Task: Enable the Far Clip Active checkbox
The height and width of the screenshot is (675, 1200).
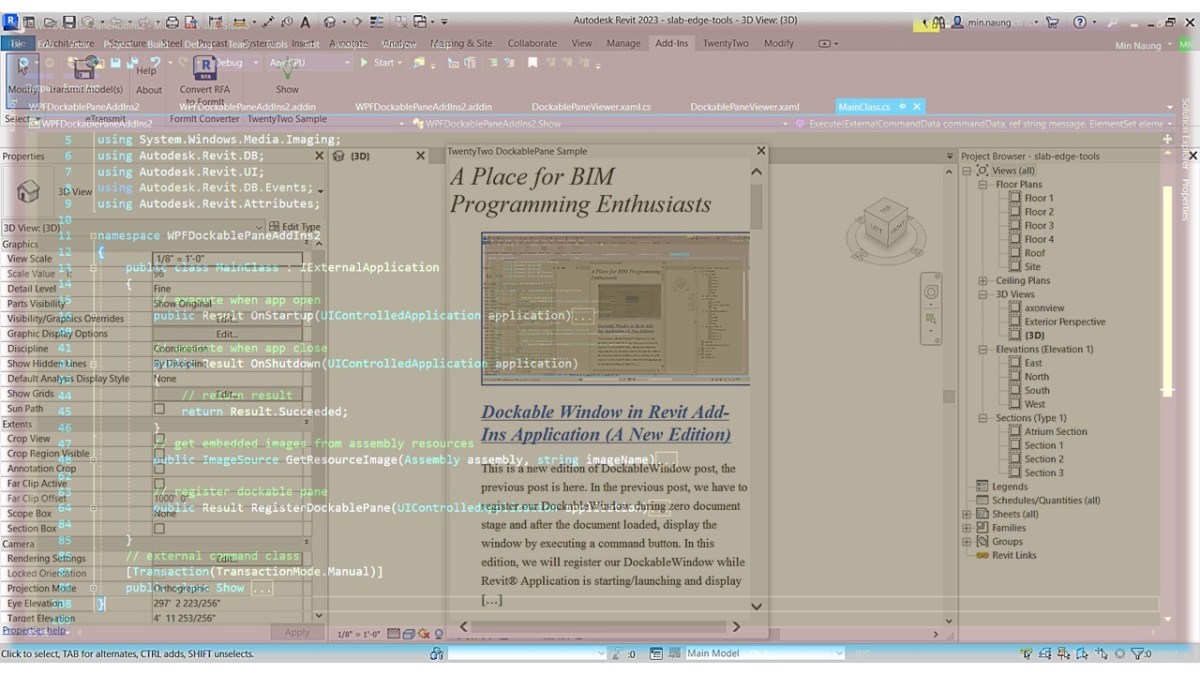Action: [x=158, y=483]
